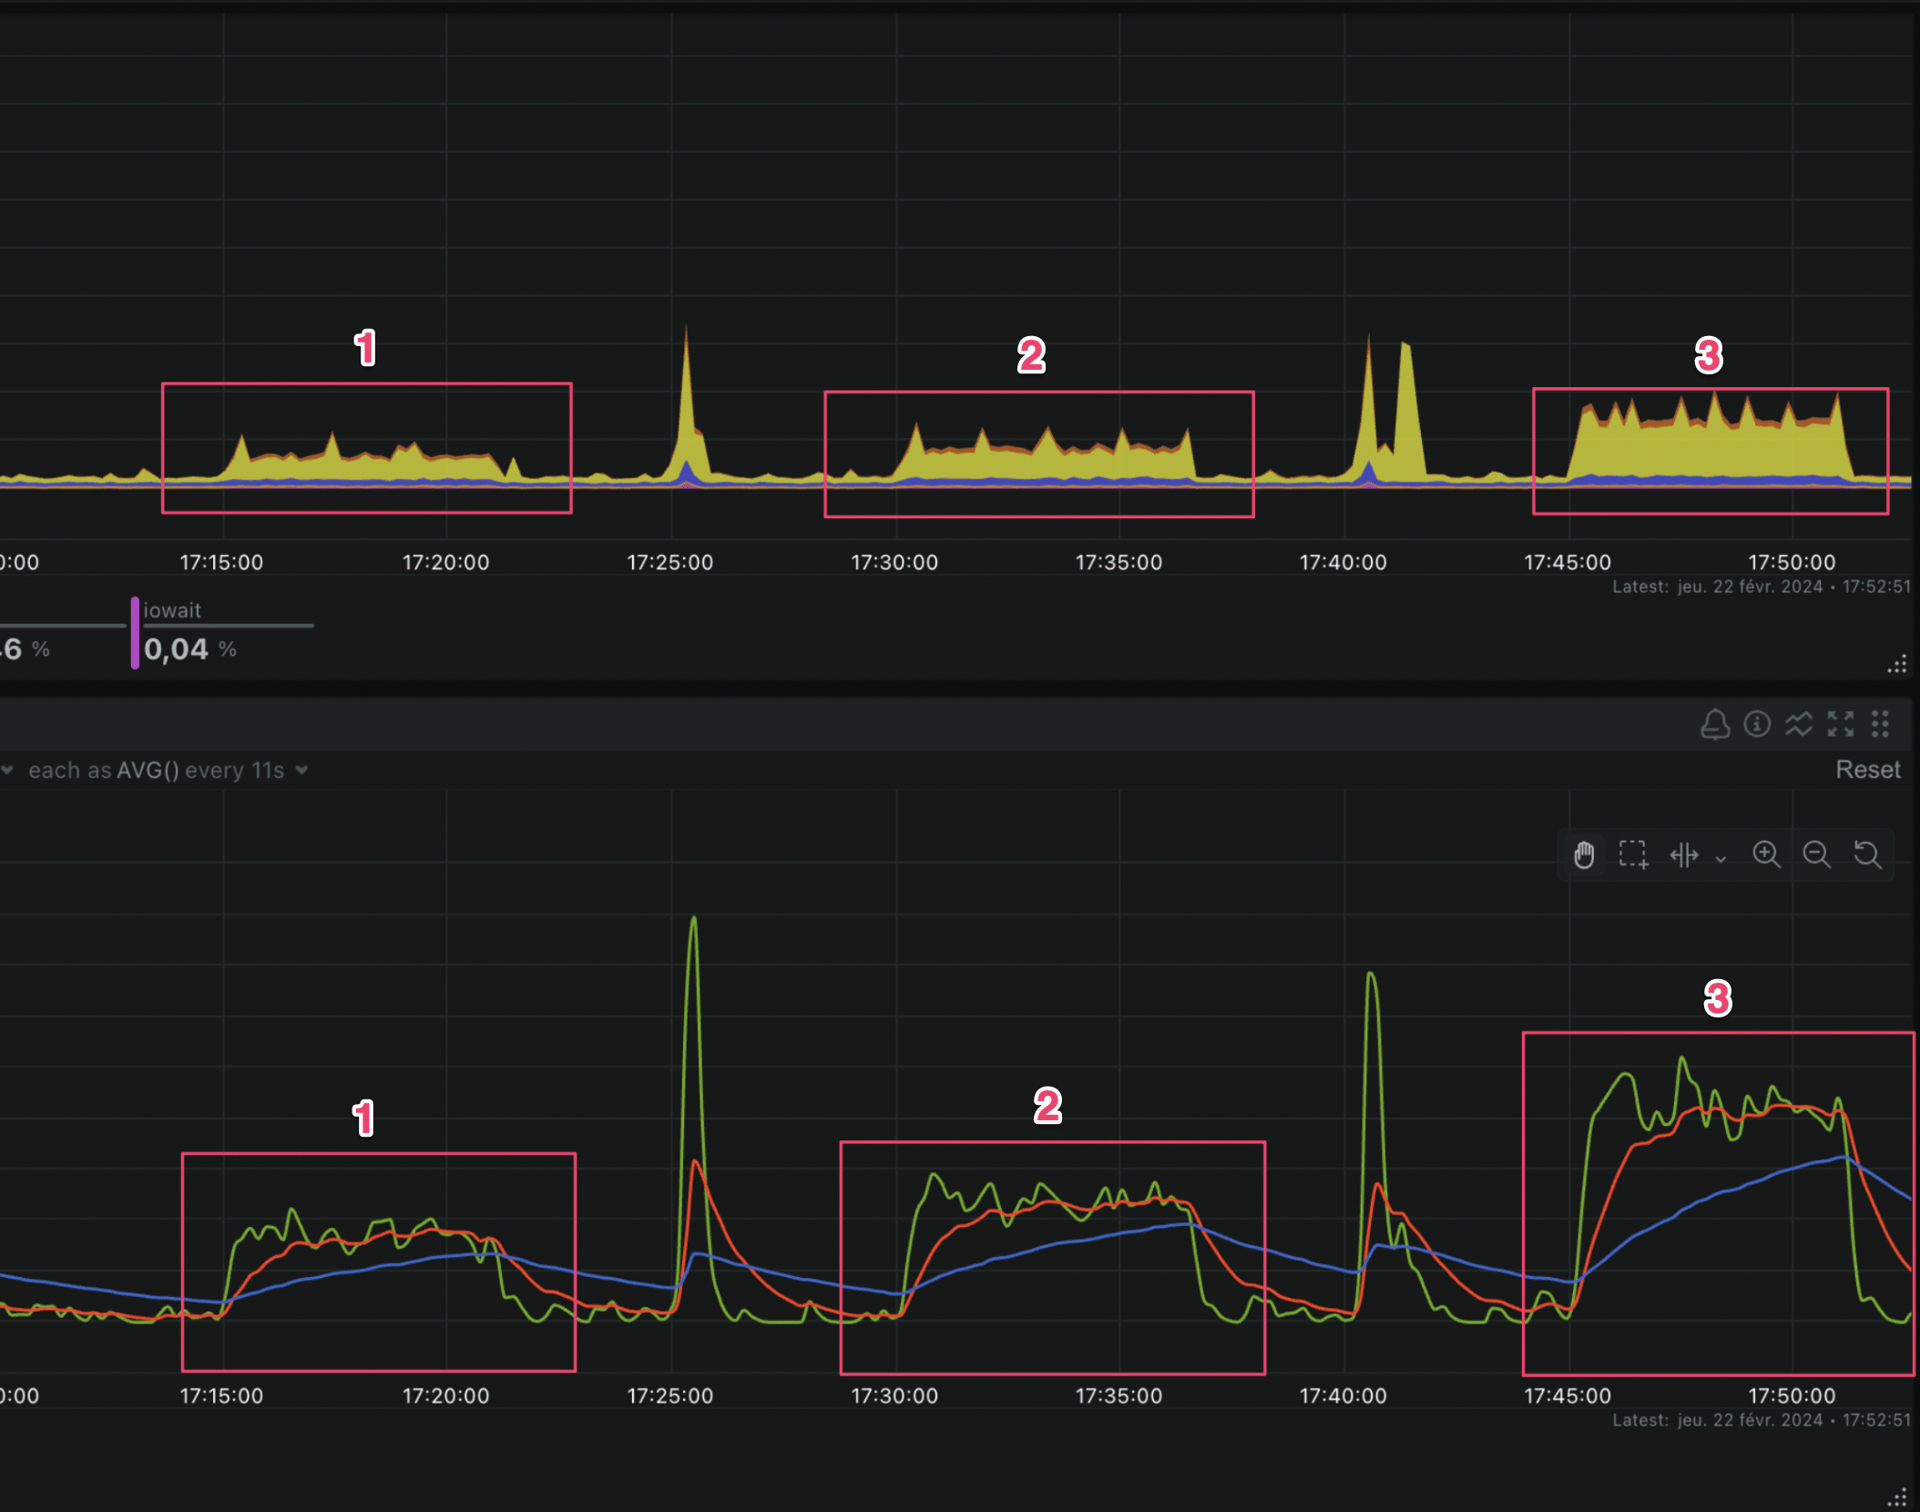
Task: Toggle the iowait dimension in the legend
Action: 172,610
